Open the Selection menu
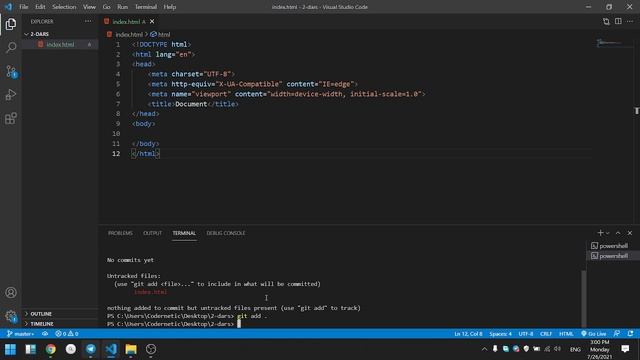 click(64, 7)
